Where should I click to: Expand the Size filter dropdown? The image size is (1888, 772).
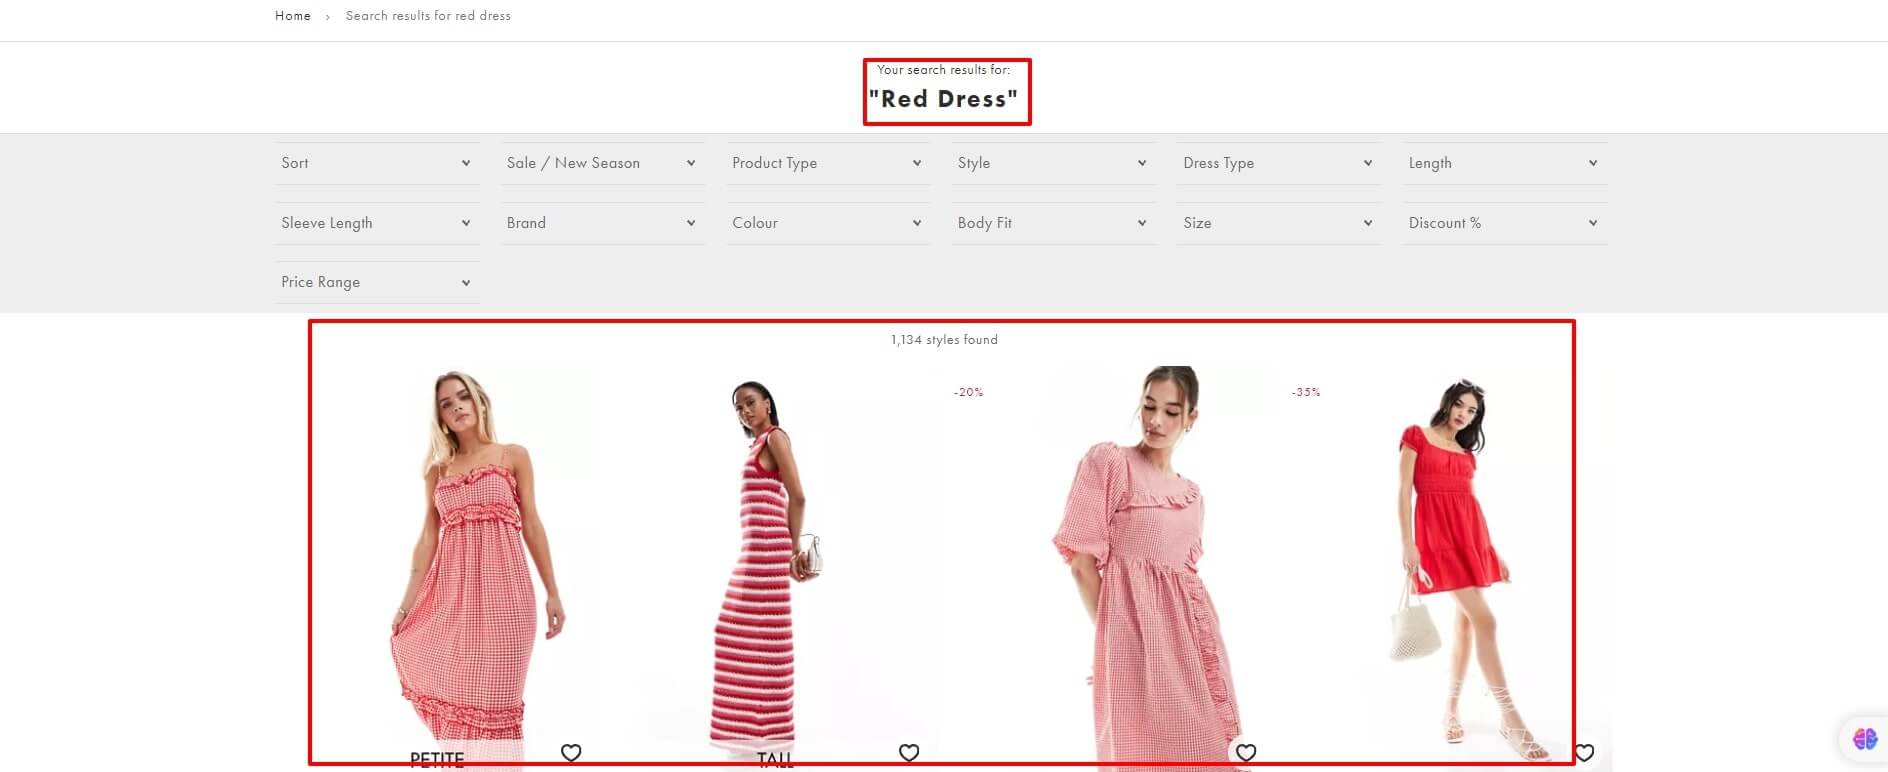click(x=1278, y=223)
